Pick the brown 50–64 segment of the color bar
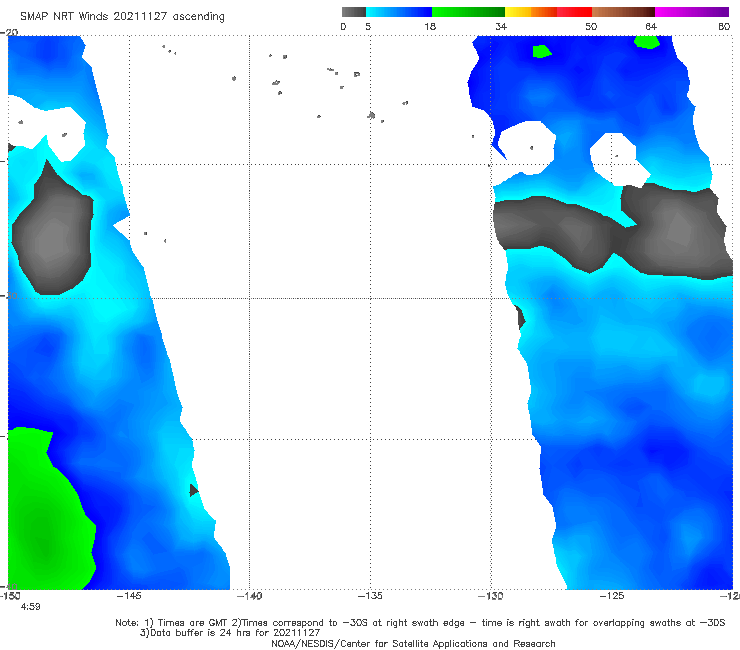Image resolution: width=740 pixels, height=650 pixels. pyautogui.click(x=623, y=12)
